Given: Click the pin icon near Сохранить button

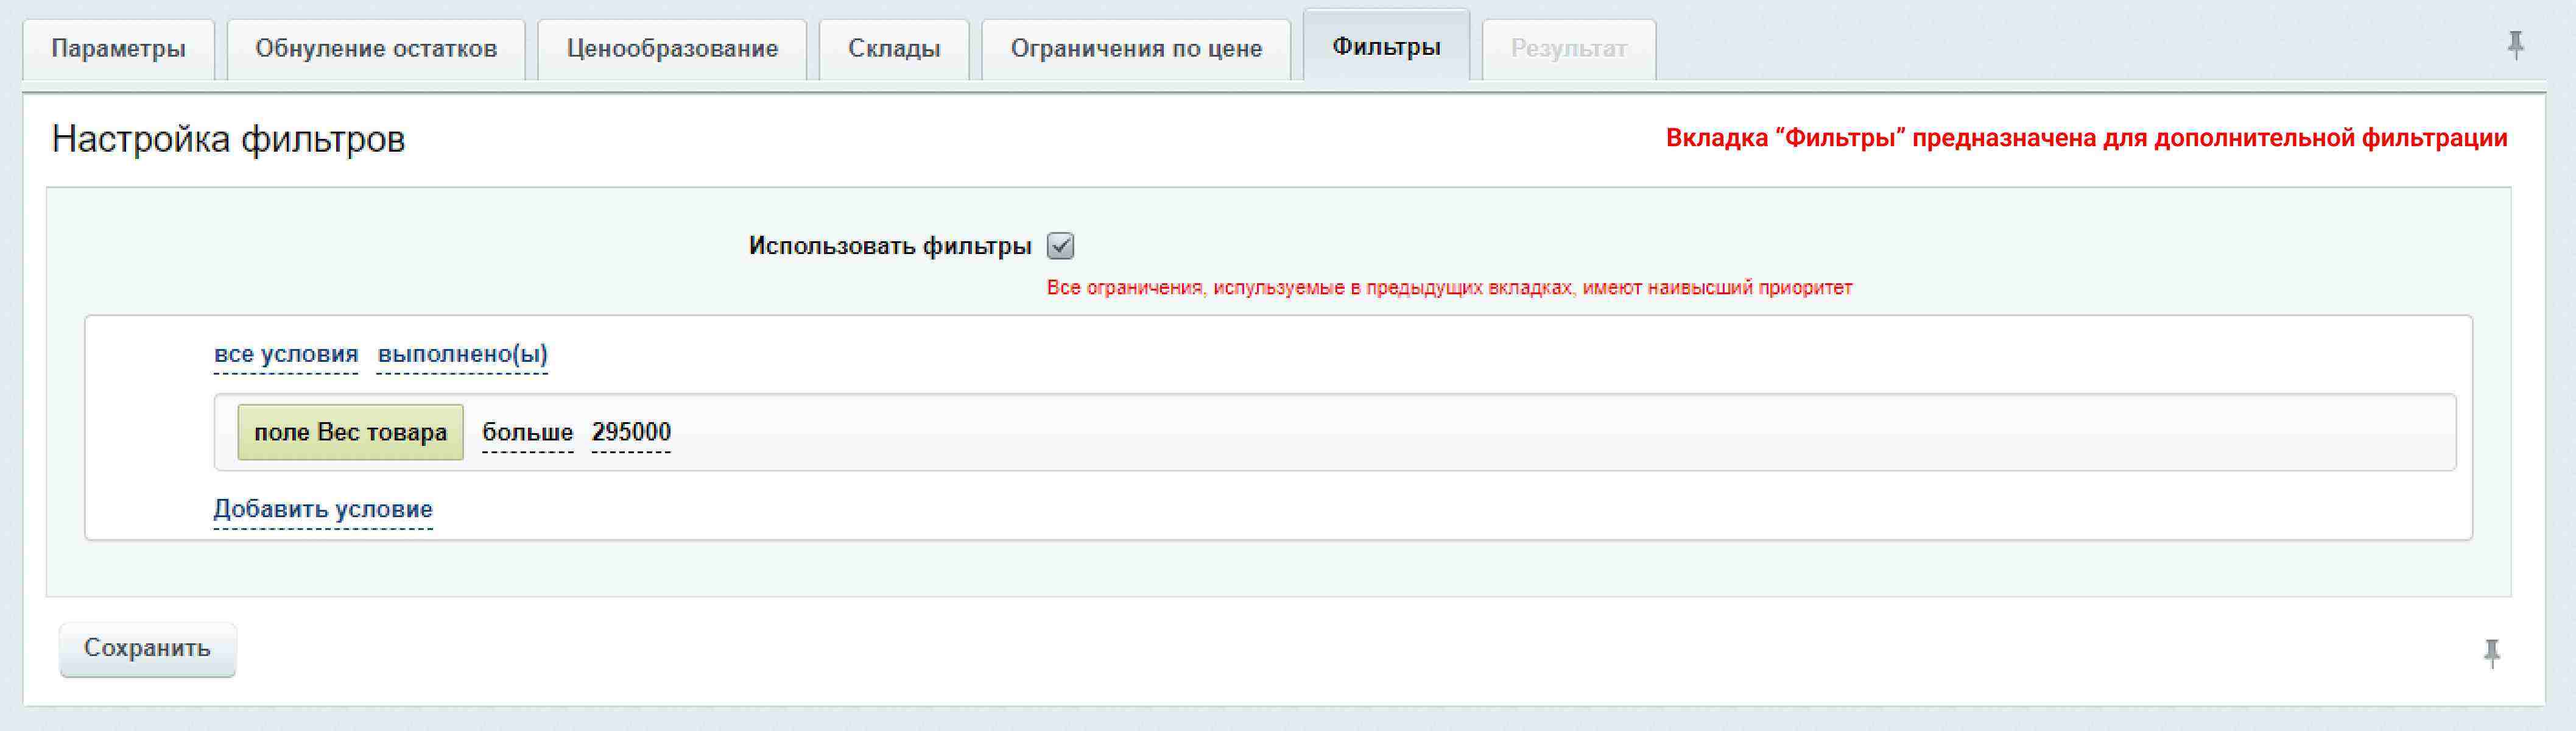Looking at the screenshot, I should point(2492,653).
